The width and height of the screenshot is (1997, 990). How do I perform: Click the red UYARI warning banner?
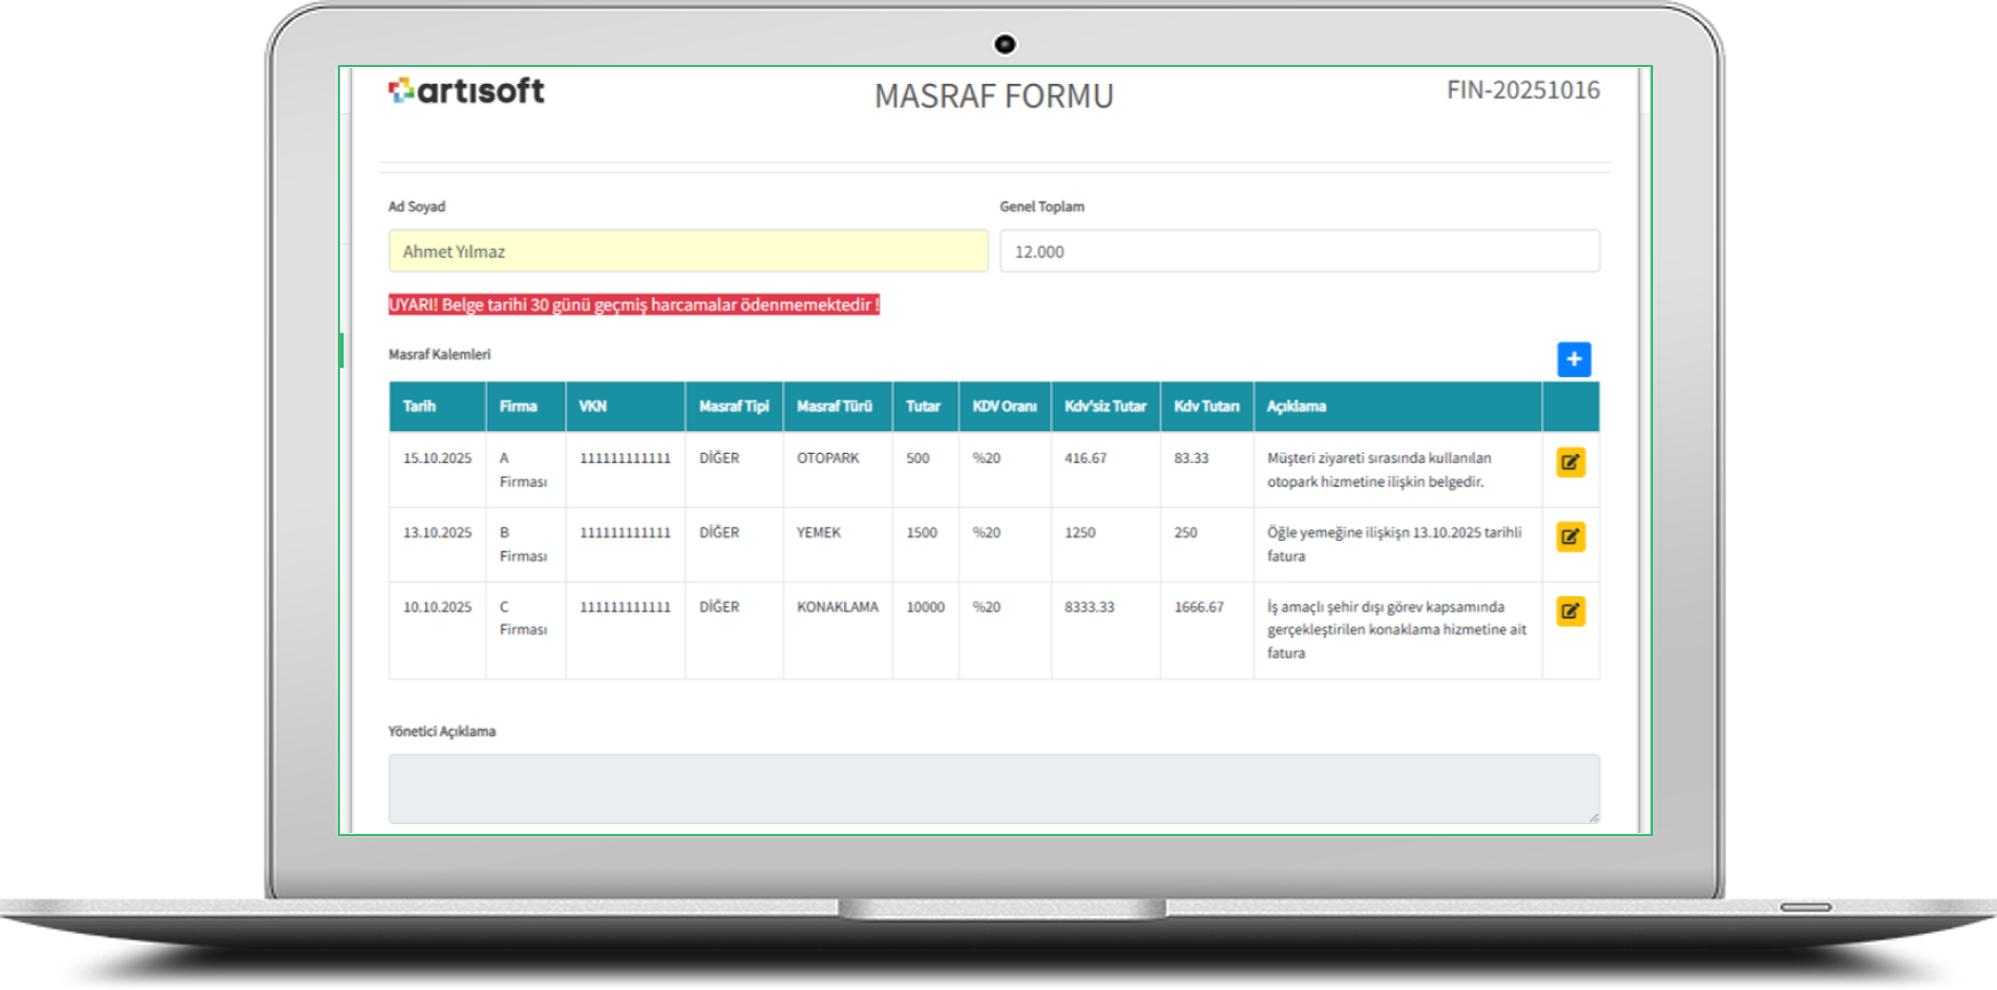[x=634, y=305]
